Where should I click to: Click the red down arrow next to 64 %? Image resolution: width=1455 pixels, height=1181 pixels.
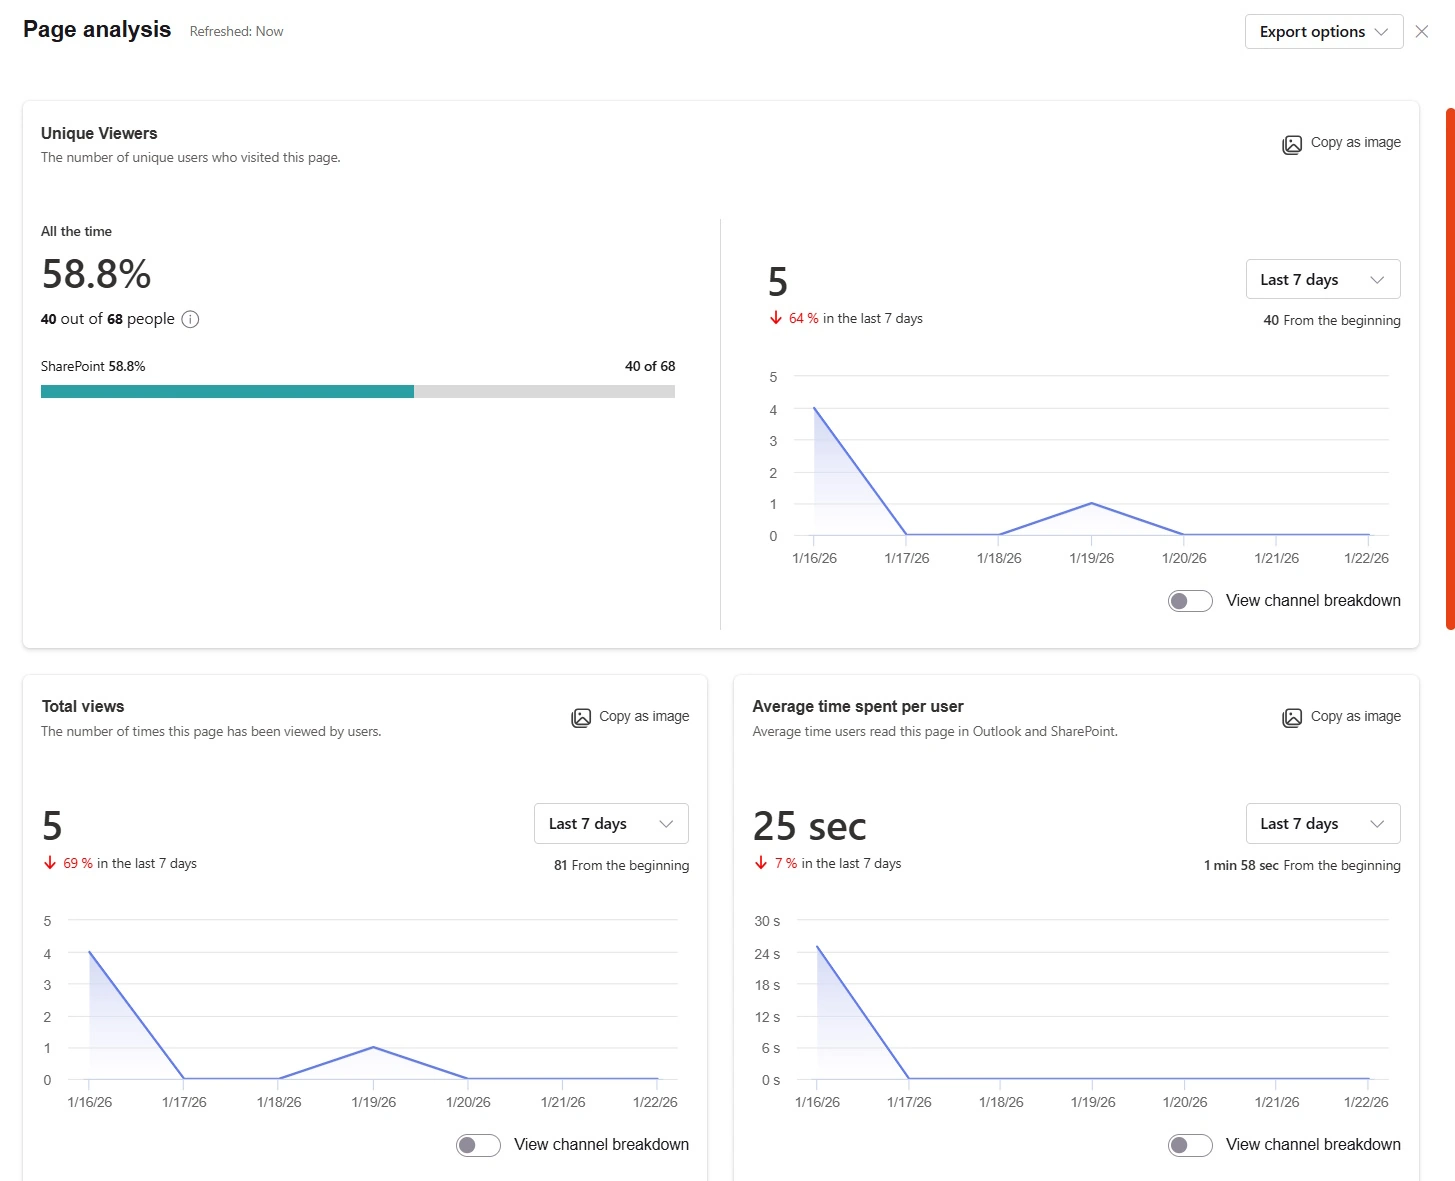[x=776, y=318]
